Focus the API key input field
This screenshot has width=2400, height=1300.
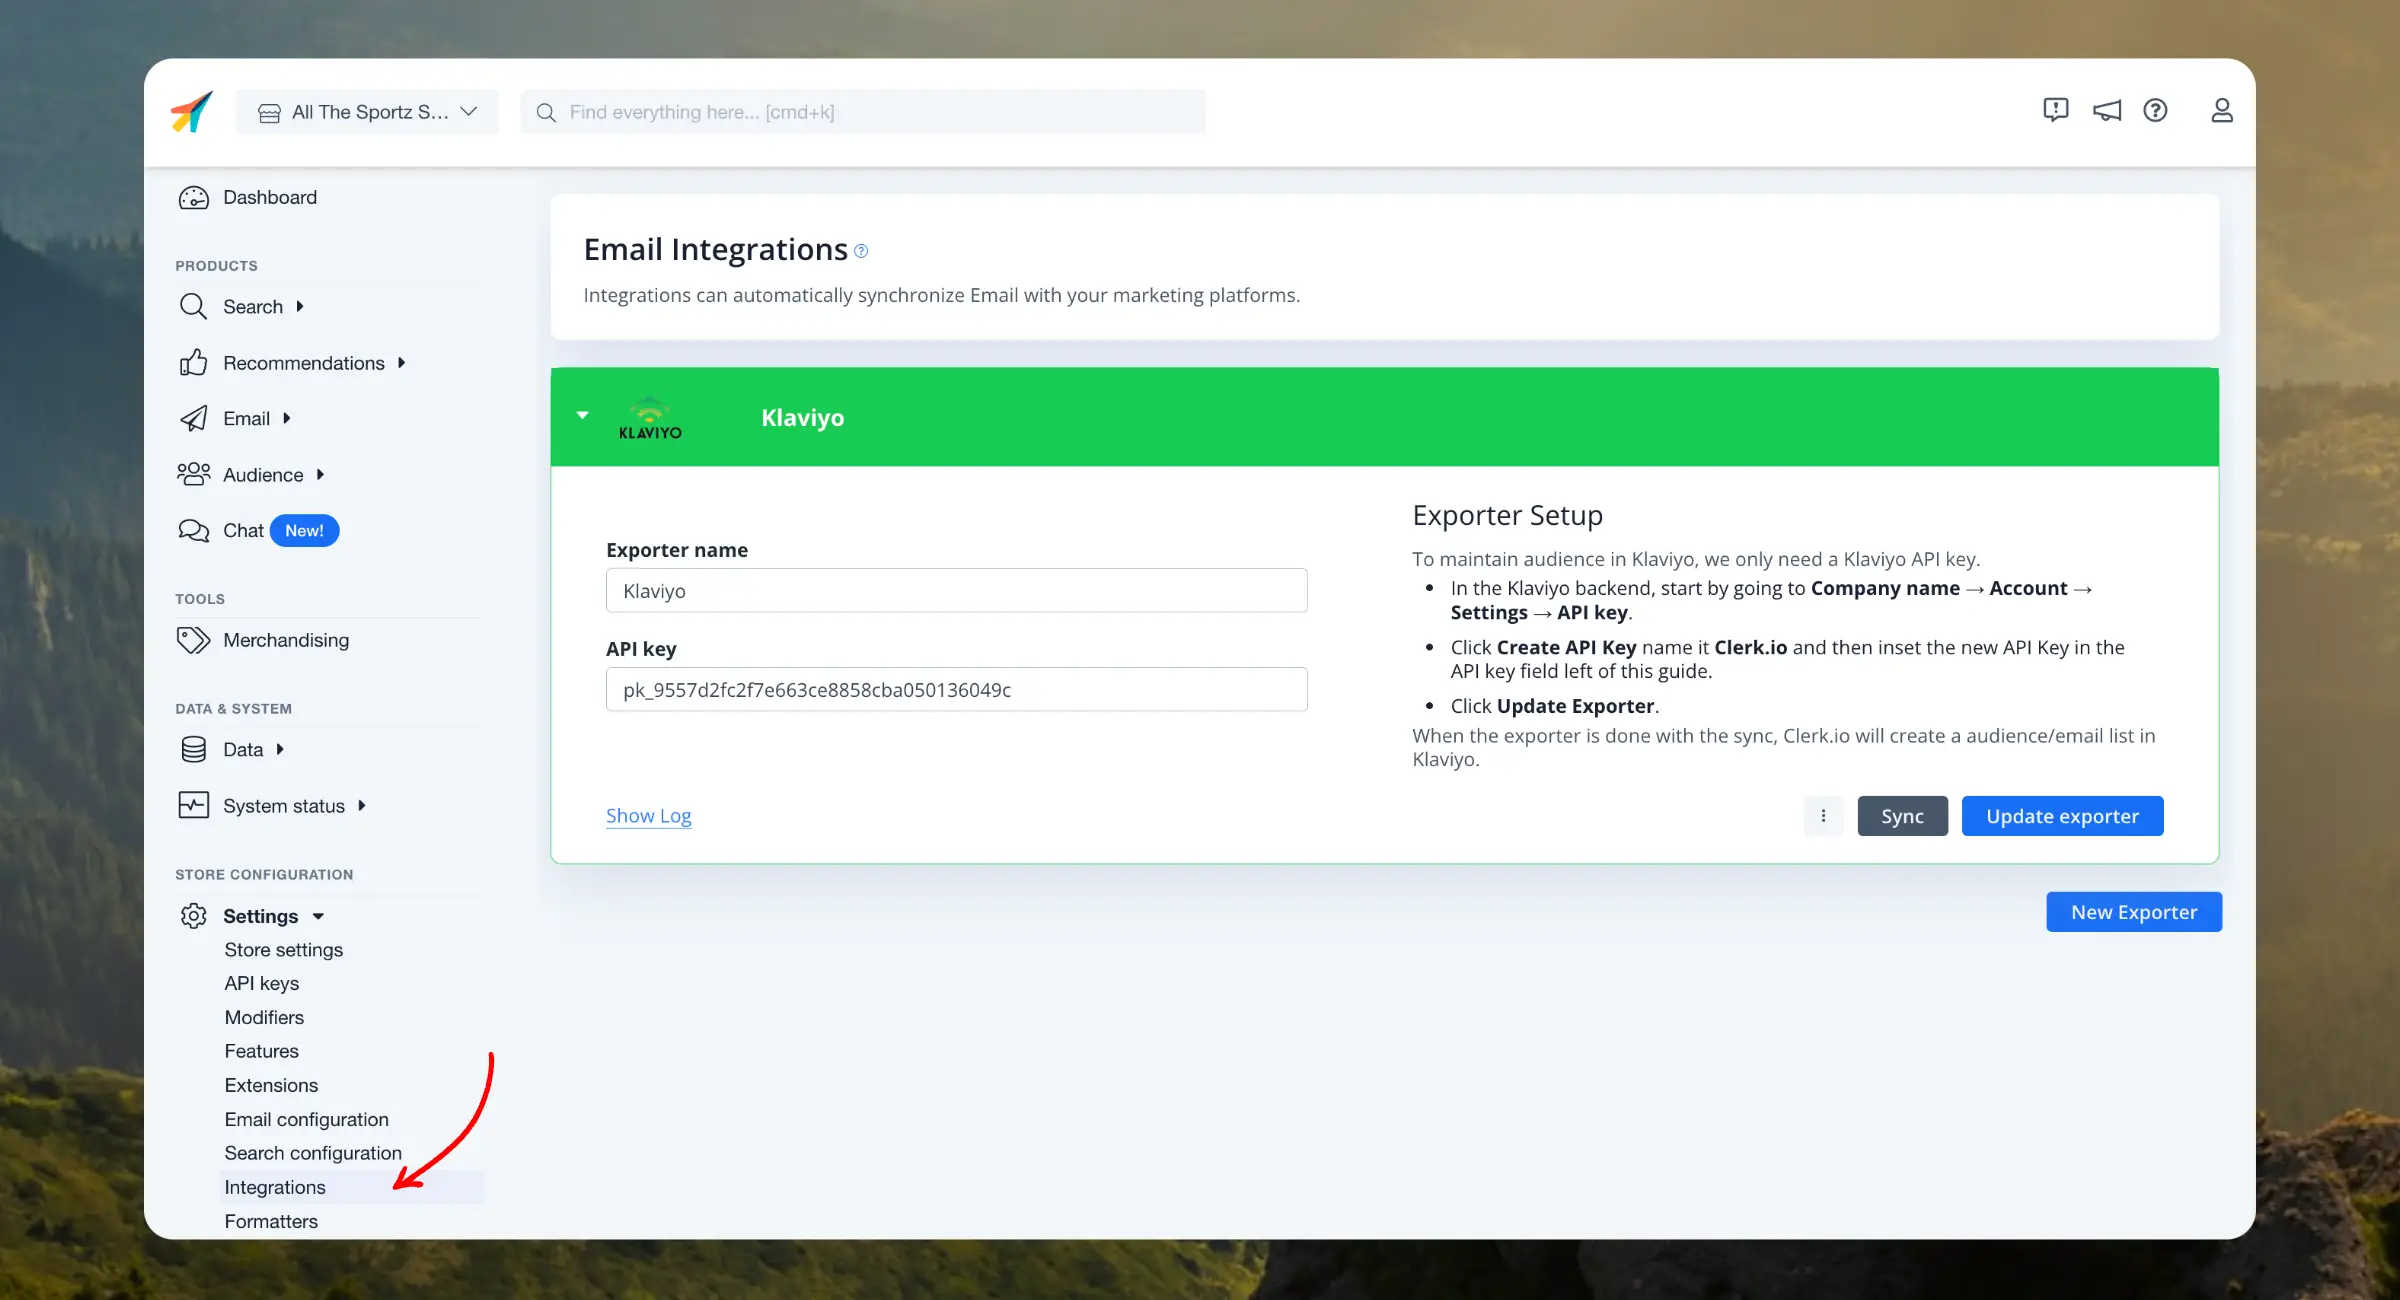tap(956, 690)
